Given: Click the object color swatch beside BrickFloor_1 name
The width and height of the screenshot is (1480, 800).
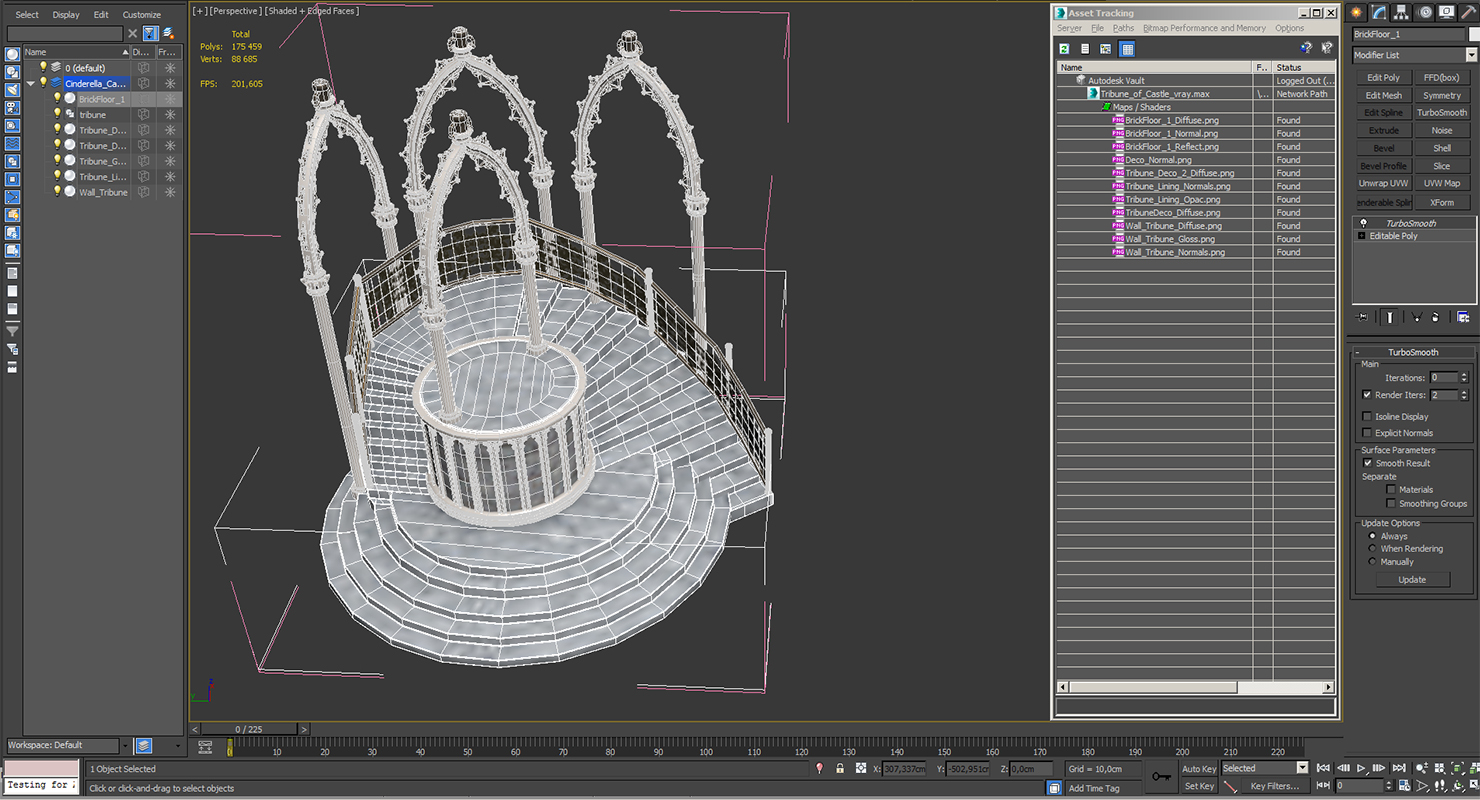Looking at the screenshot, I should [x=1474, y=34].
